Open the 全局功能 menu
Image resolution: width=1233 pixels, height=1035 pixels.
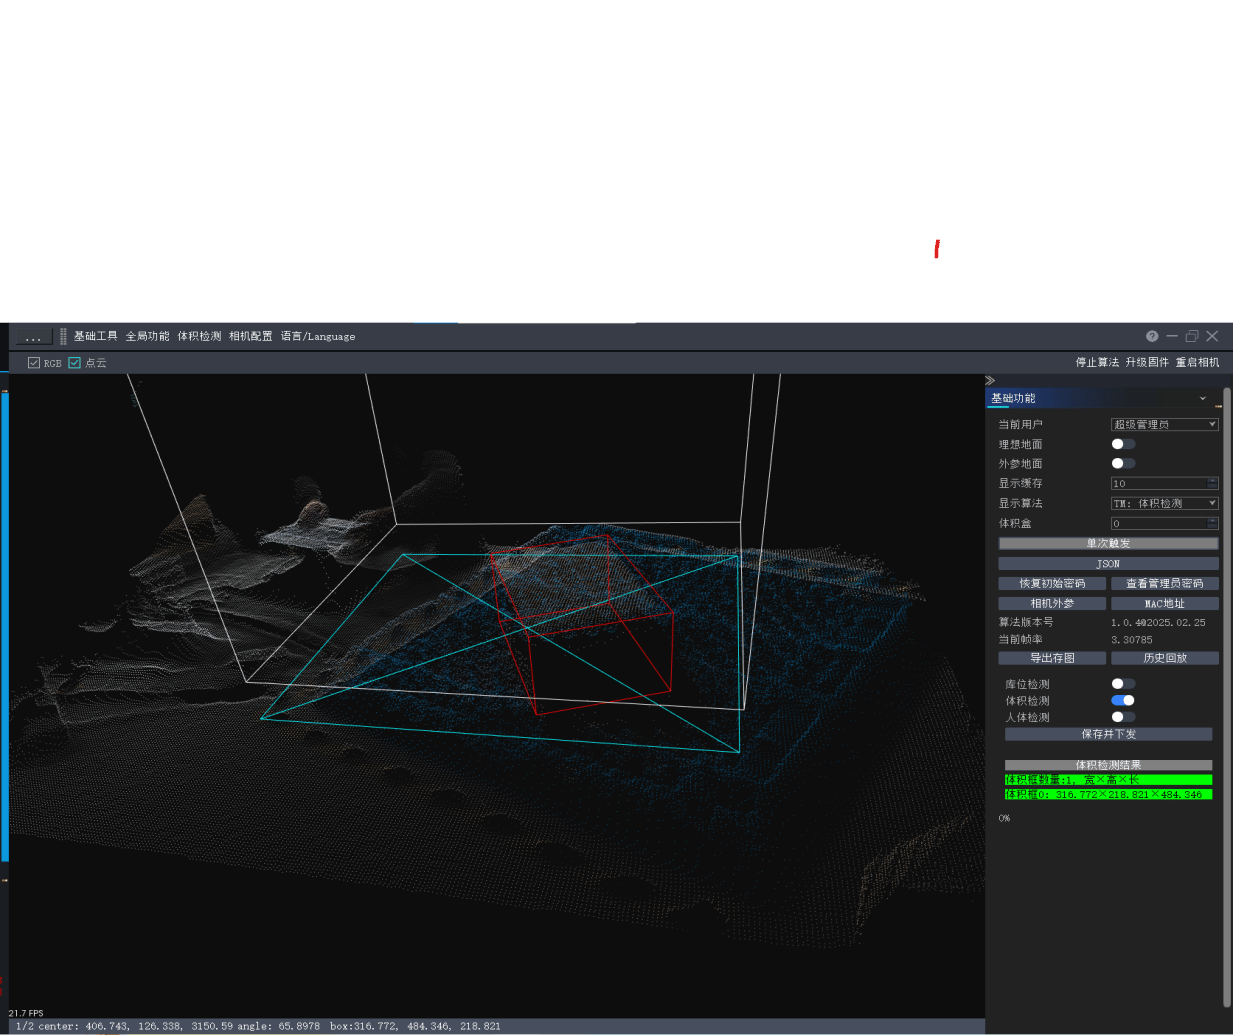[x=147, y=336]
